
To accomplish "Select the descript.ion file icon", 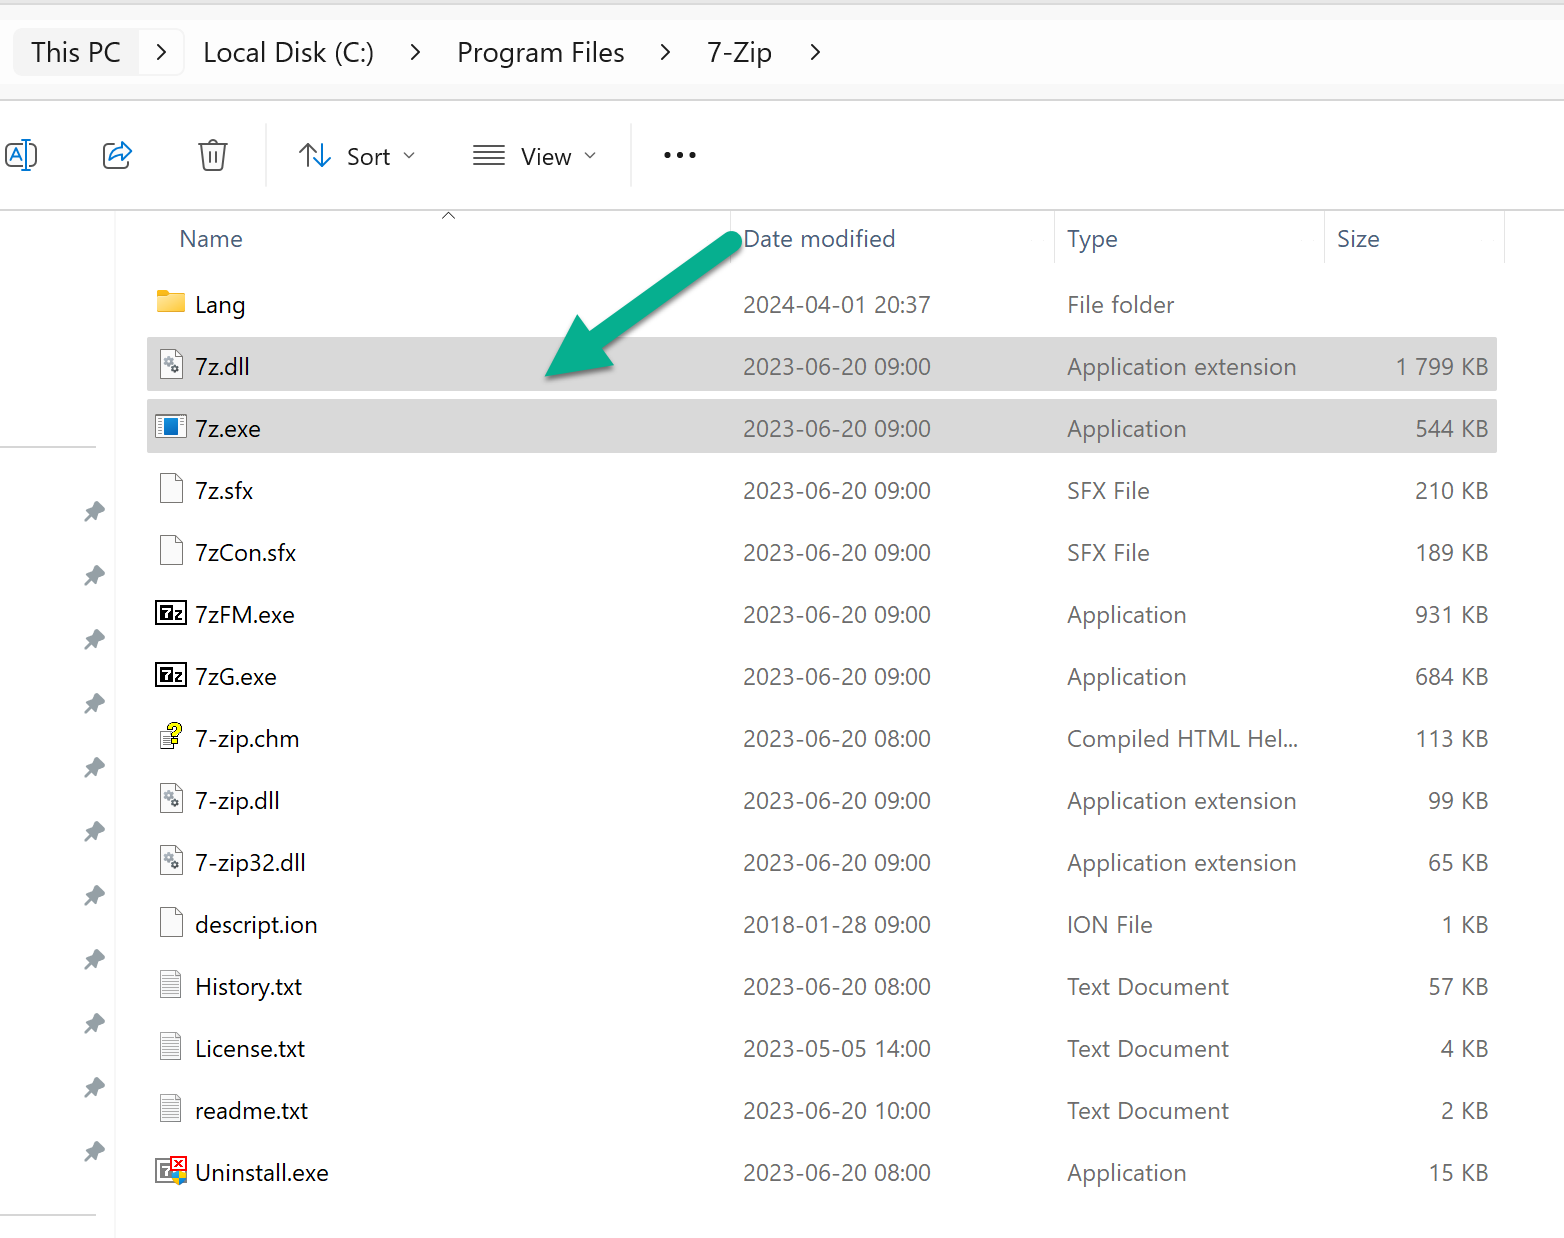I will click(x=171, y=923).
